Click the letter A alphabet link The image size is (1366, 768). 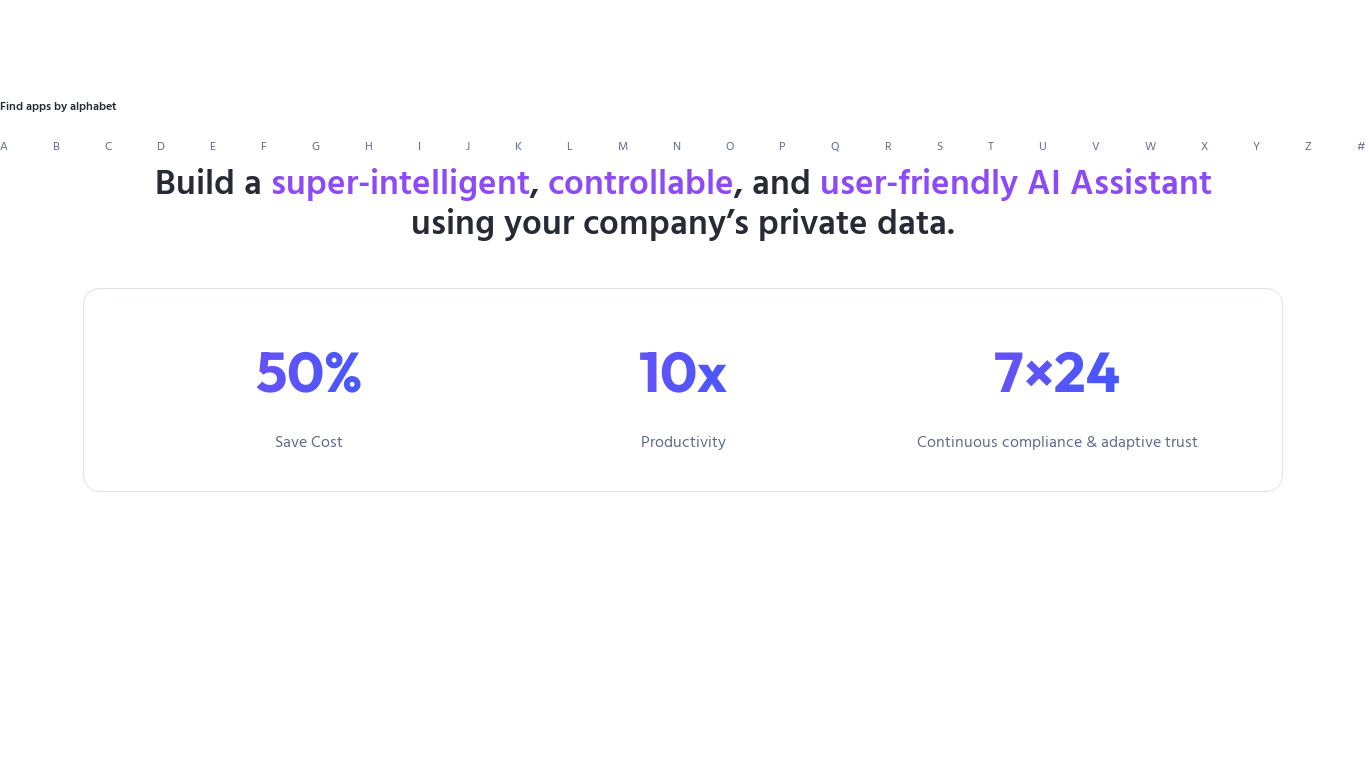pos(4,146)
